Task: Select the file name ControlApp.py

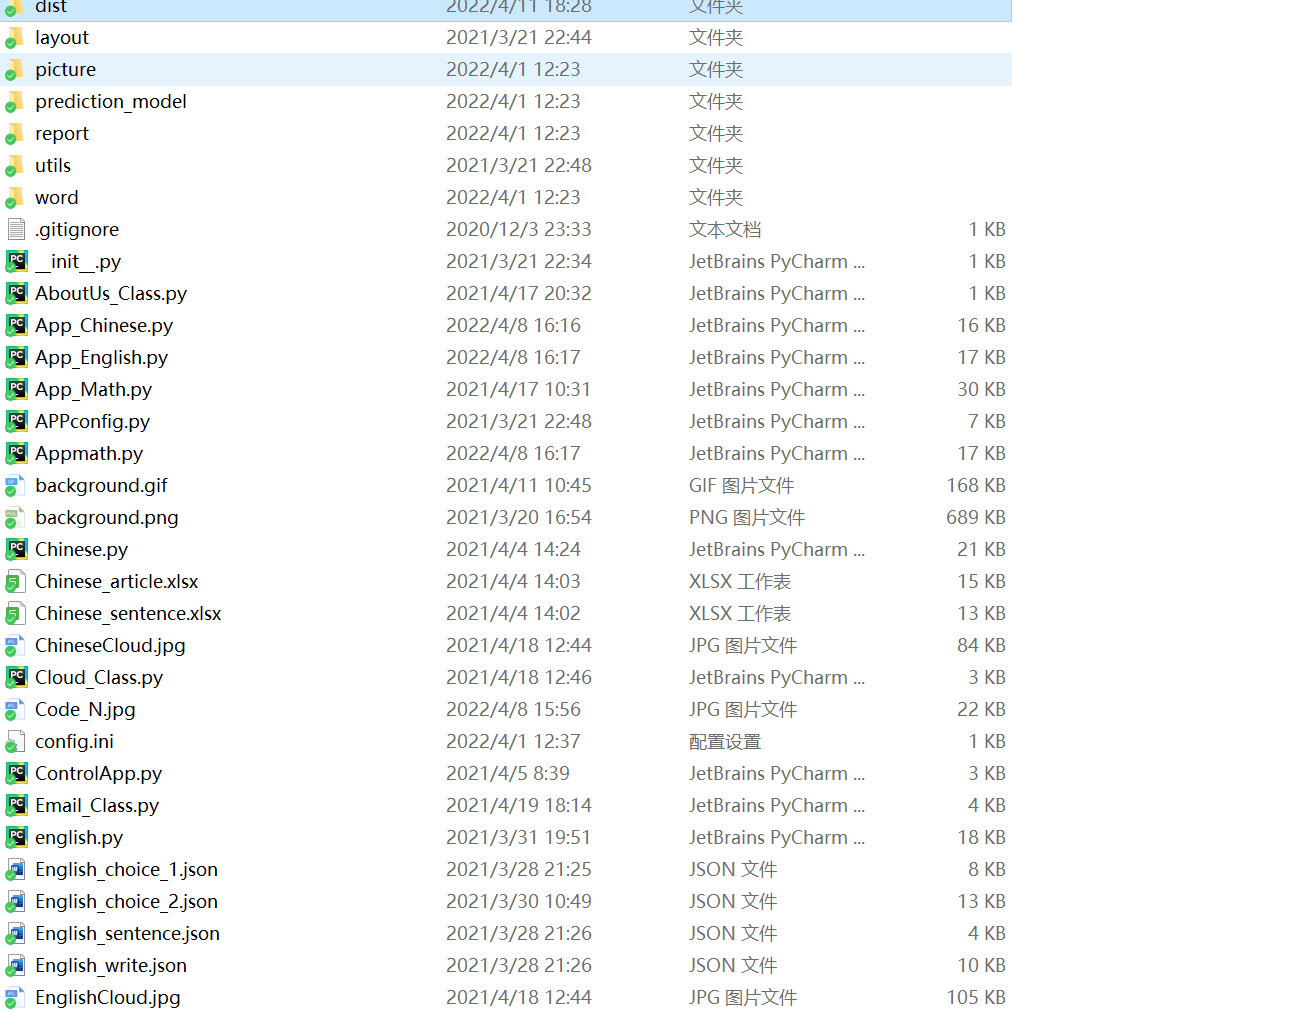Action: pyautogui.click(x=99, y=774)
